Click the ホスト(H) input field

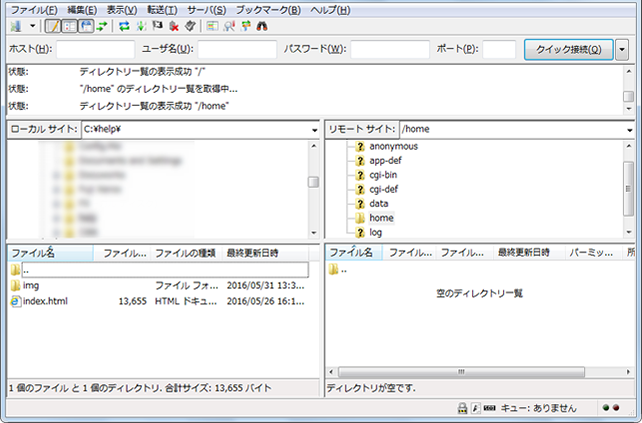[x=95, y=49]
